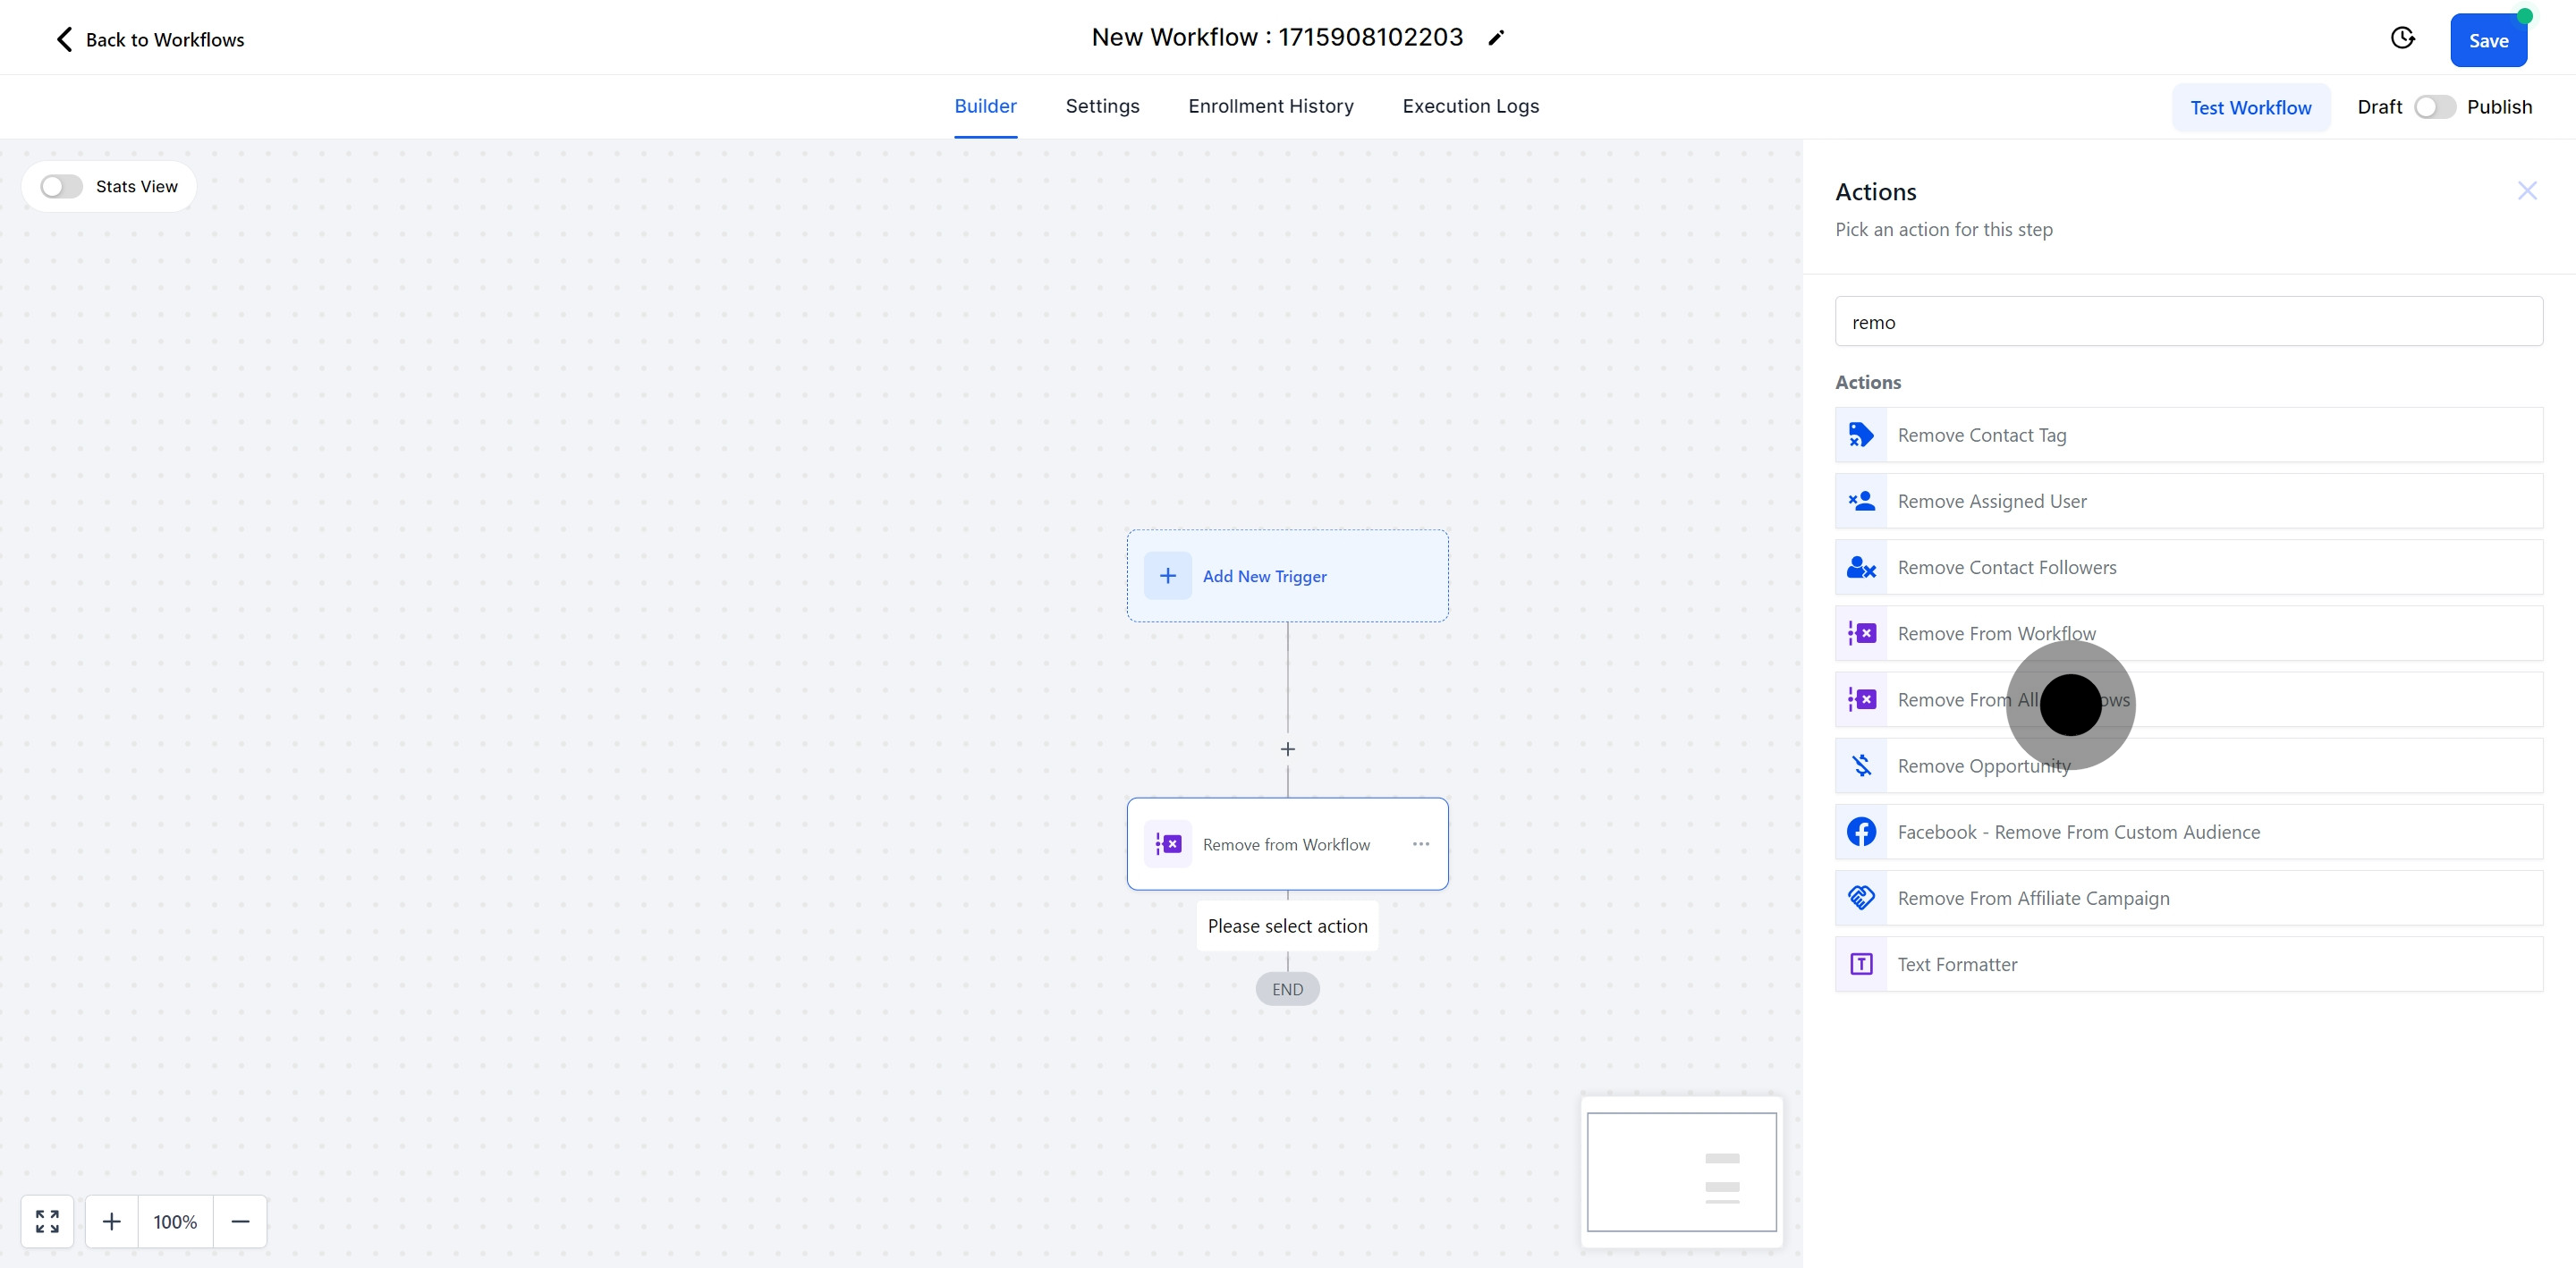Open the Execution Logs tab

click(x=1470, y=106)
